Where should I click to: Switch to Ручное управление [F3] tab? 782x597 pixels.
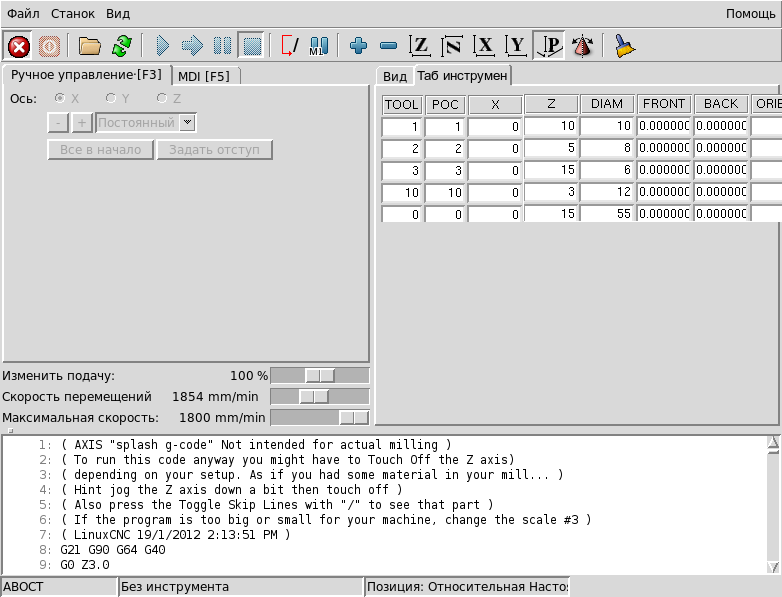86,75
